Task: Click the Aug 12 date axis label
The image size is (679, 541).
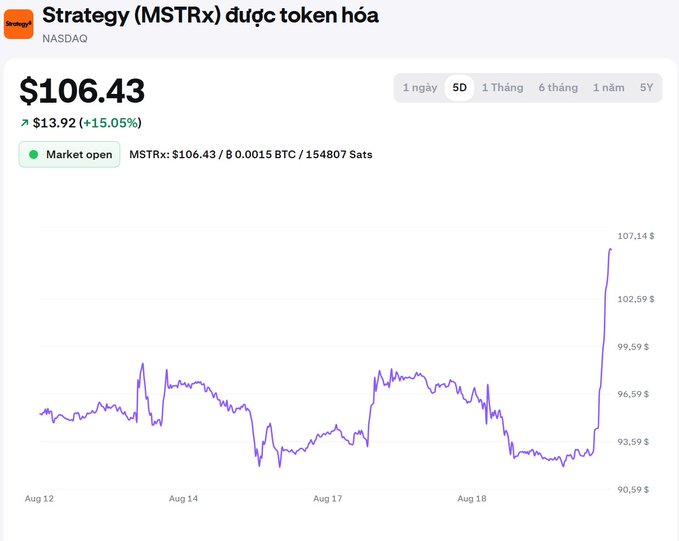Action: click(39, 499)
